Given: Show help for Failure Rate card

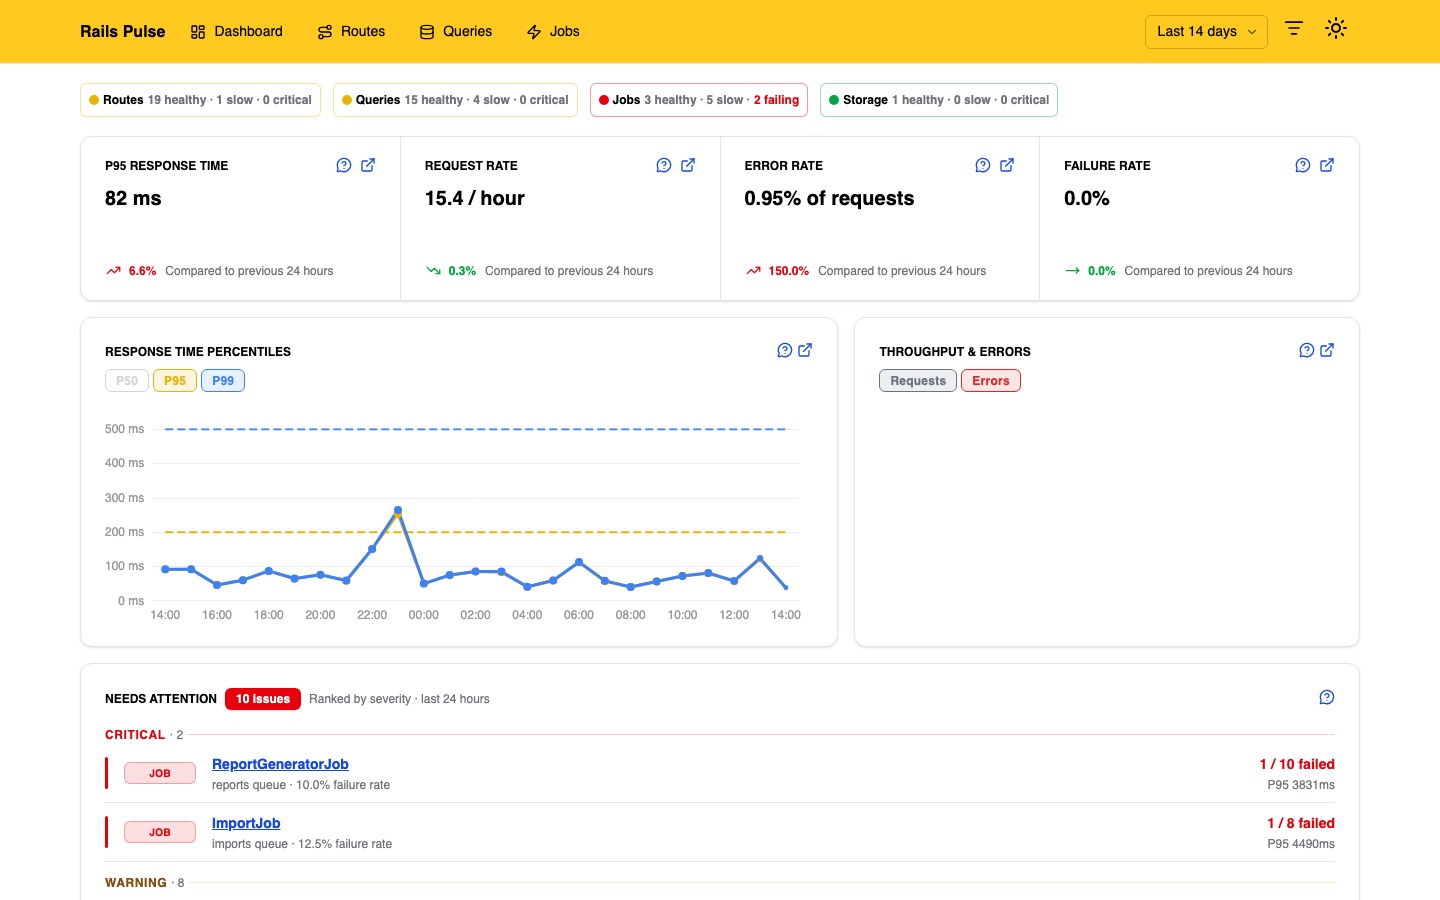Looking at the screenshot, I should tap(1303, 165).
